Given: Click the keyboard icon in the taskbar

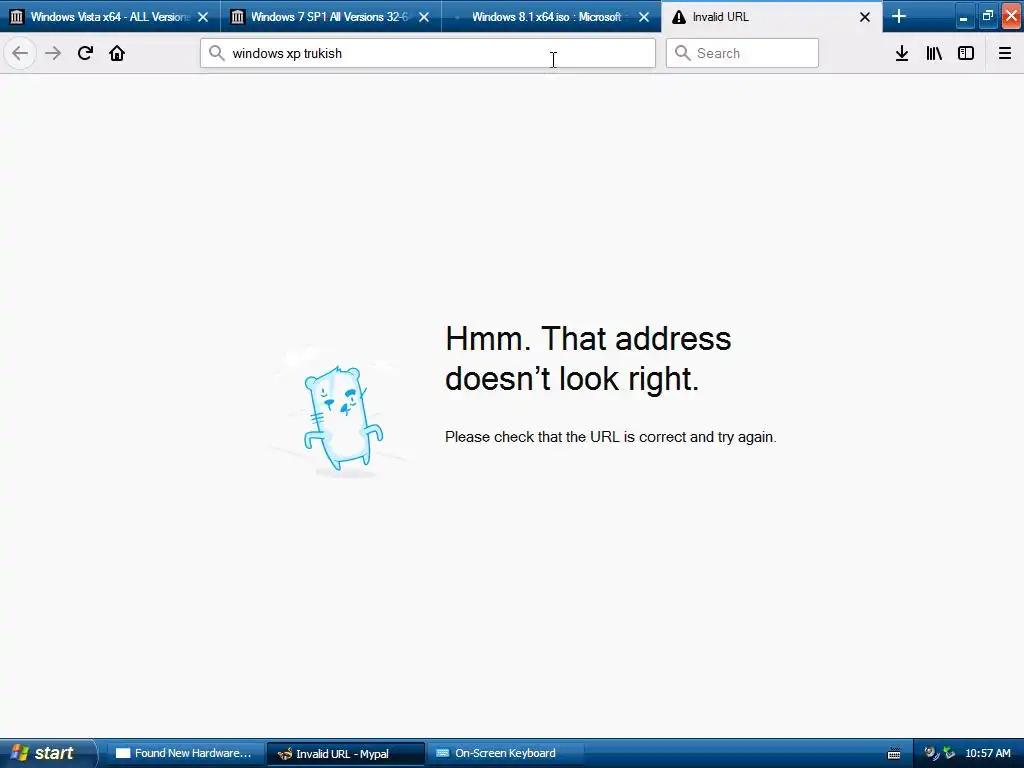Looking at the screenshot, I should tap(894, 754).
